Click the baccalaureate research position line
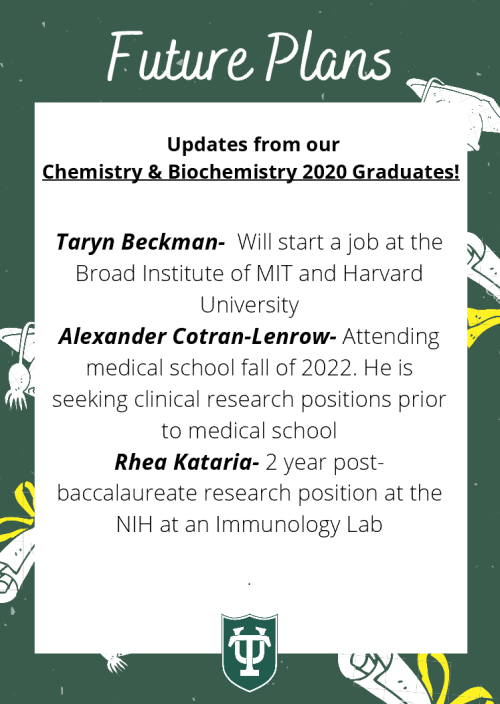 pyautogui.click(x=249, y=493)
